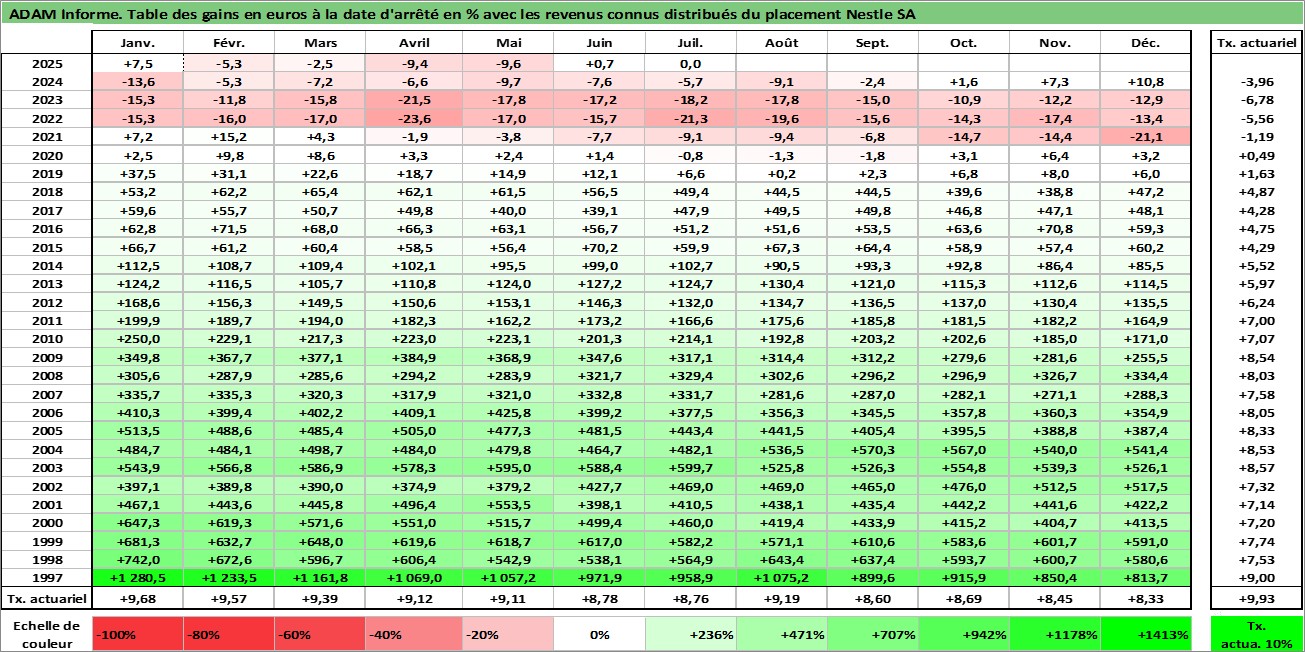Select the '+0,49' actuarial rate for 2020
1305x652 pixels.
[1257, 155]
